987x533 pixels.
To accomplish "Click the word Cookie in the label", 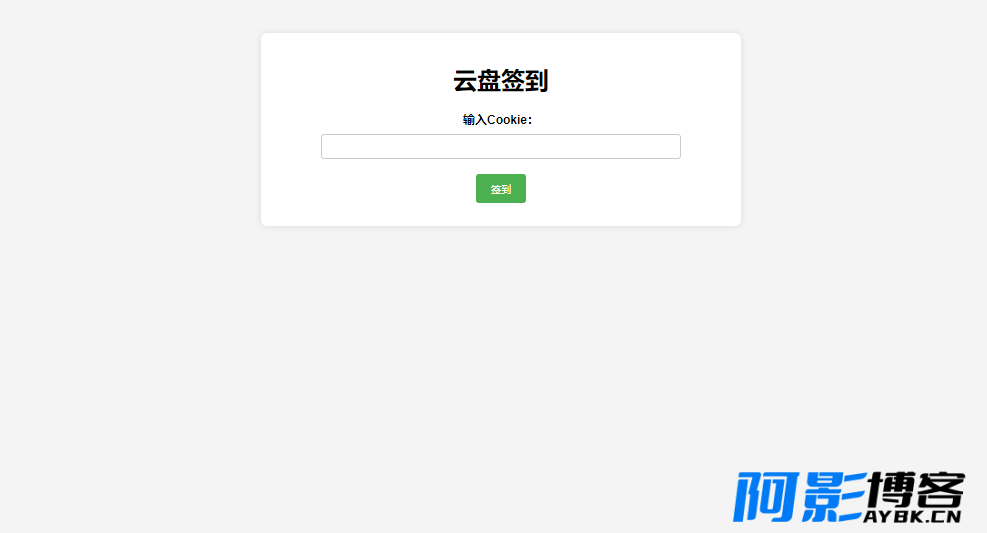I will pos(507,120).
